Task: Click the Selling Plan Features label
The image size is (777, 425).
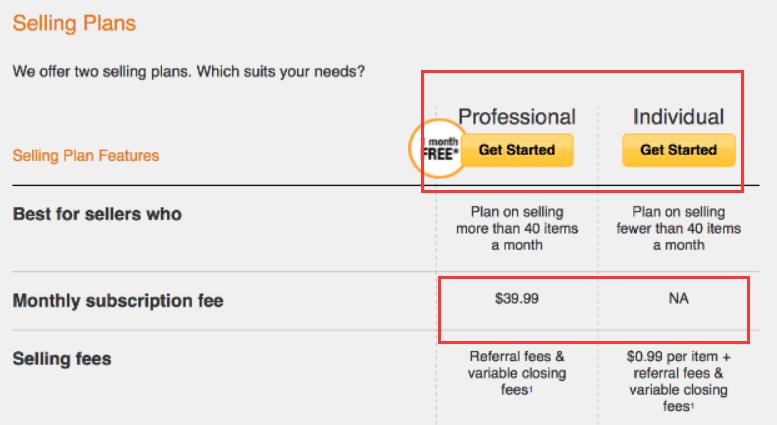Action: click(85, 156)
